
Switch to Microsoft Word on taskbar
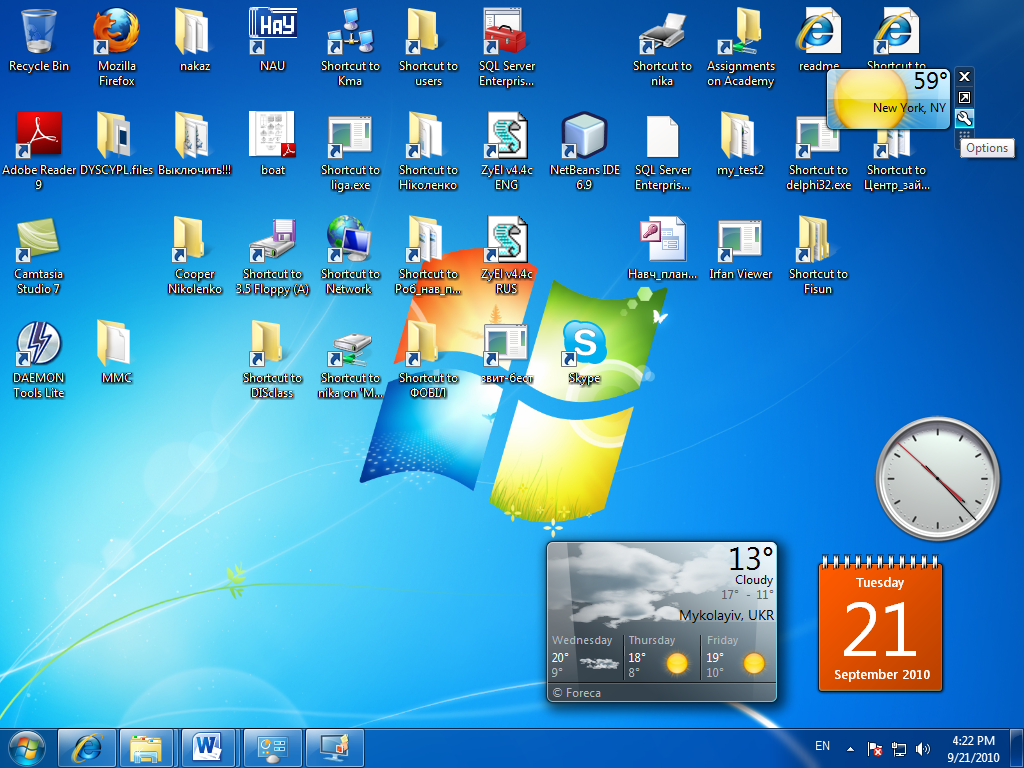[x=208, y=748]
